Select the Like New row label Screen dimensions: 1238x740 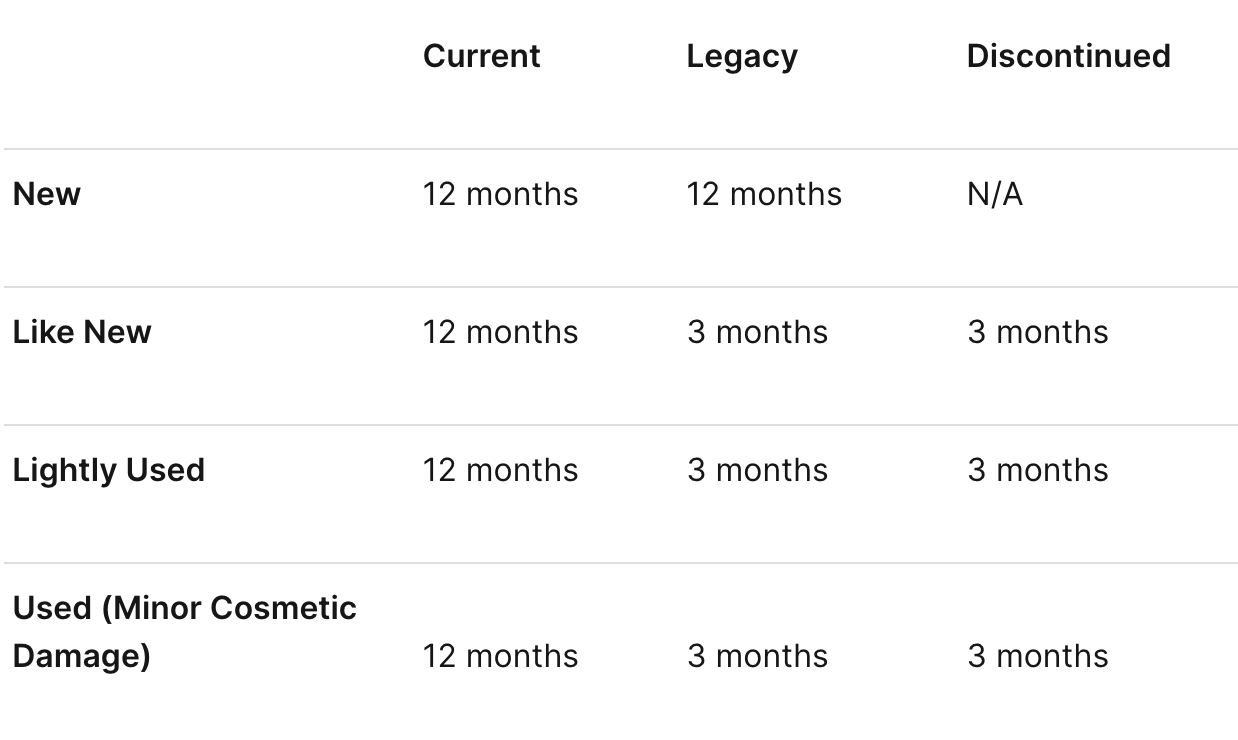click(82, 332)
